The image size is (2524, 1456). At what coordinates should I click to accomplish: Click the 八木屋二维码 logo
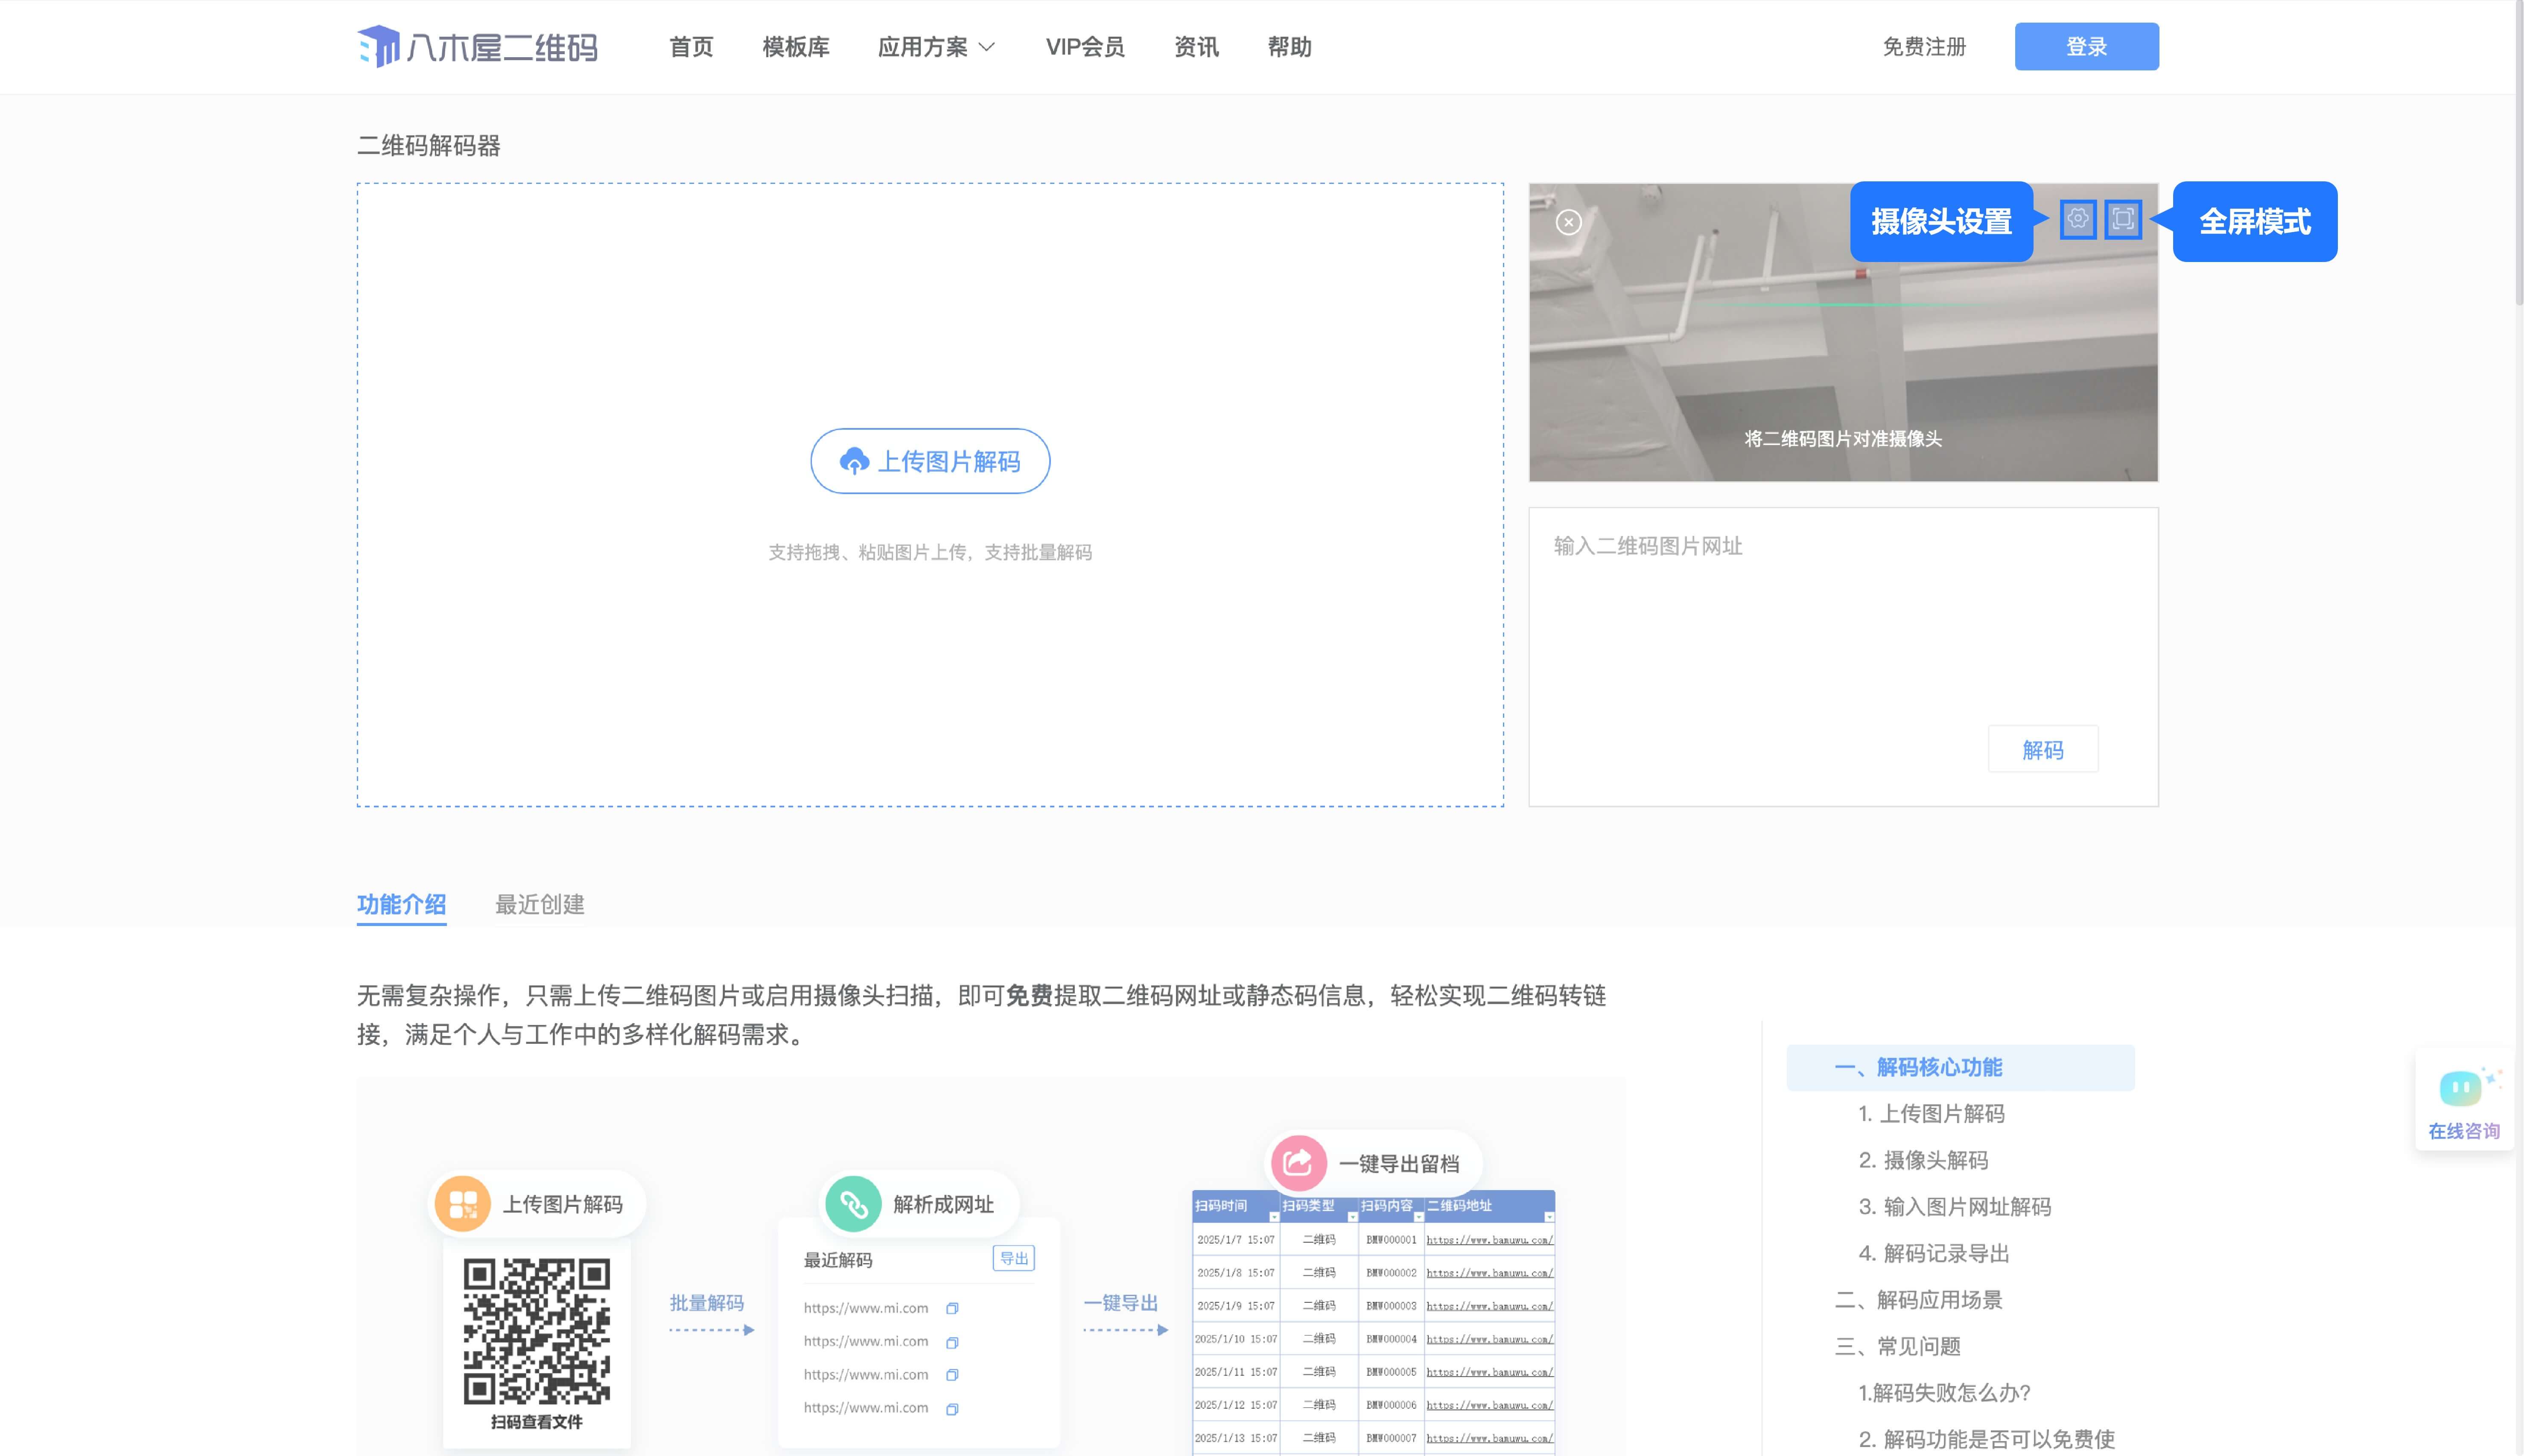[478, 47]
